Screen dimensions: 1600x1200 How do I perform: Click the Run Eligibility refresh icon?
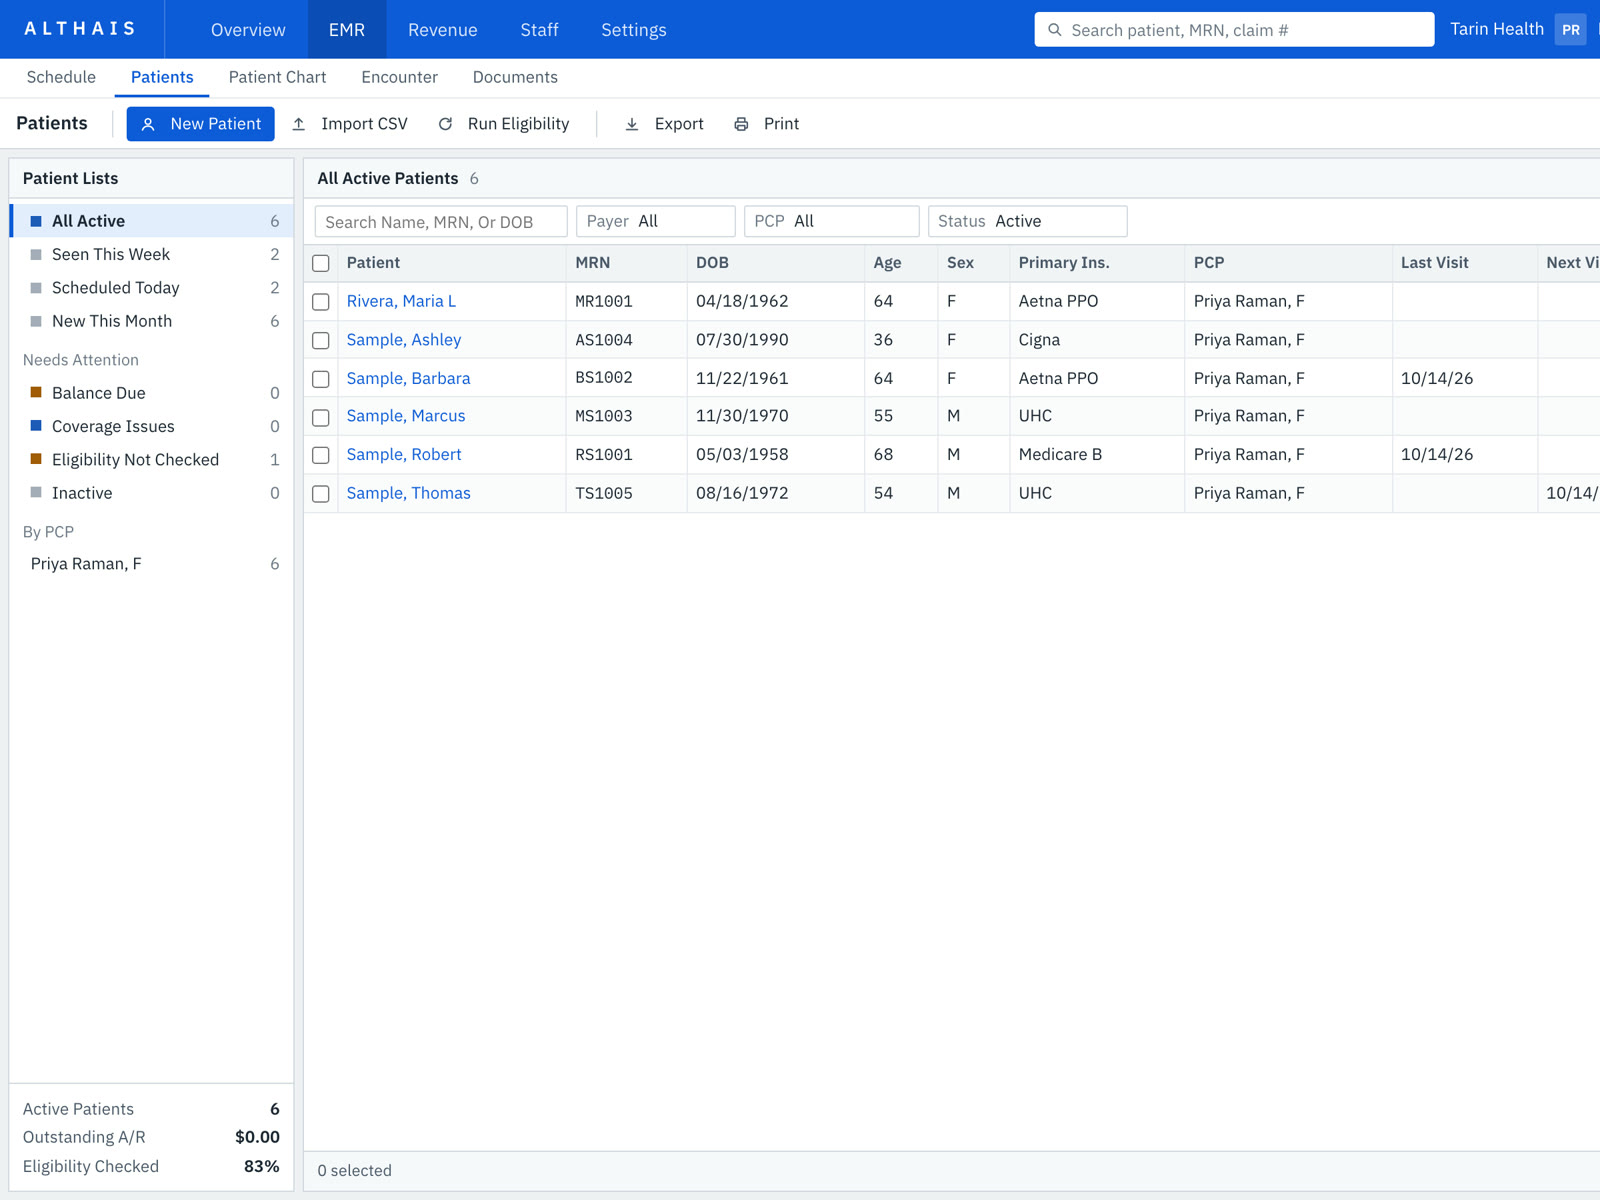(x=446, y=124)
